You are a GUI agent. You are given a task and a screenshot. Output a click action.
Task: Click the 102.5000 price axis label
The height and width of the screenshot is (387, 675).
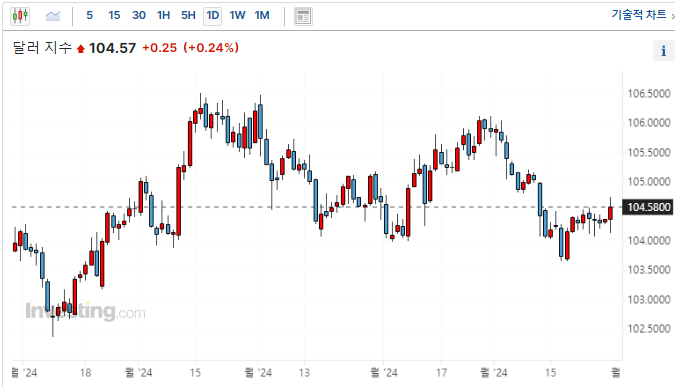649,329
